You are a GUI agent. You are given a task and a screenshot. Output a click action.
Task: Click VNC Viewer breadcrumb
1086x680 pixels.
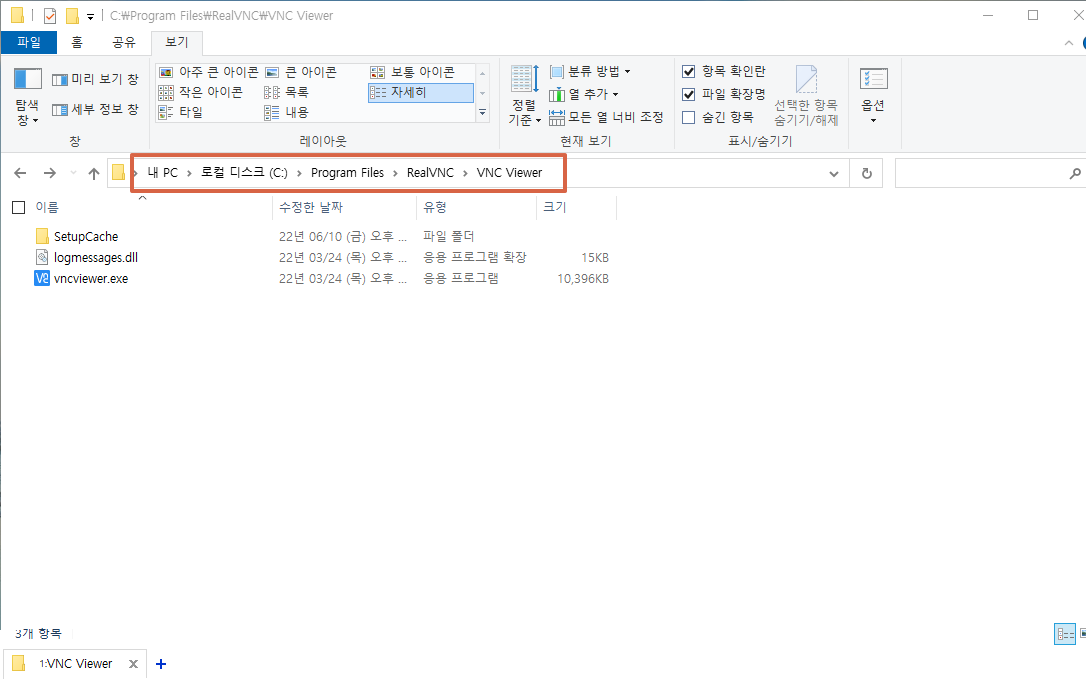(509, 173)
